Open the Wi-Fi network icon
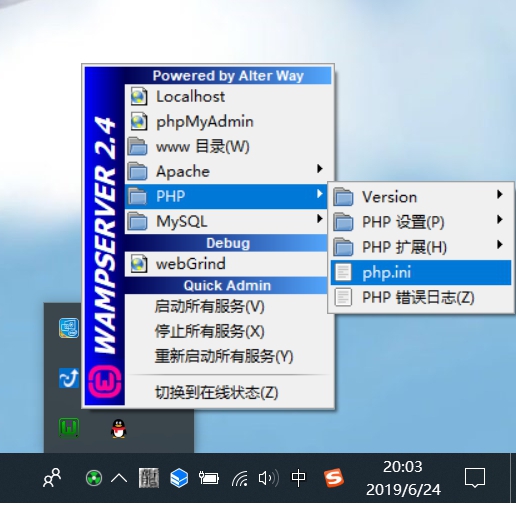 click(240, 479)
